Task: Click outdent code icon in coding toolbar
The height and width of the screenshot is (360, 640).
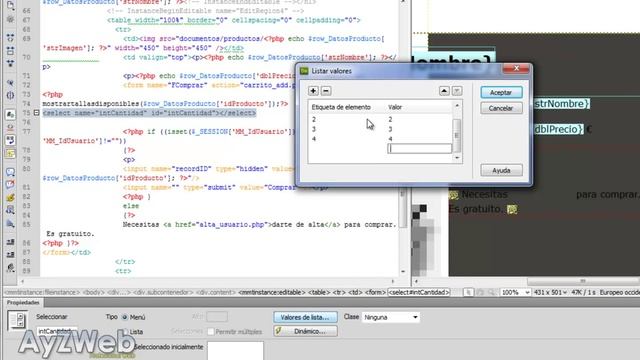Action: point(10,255)
